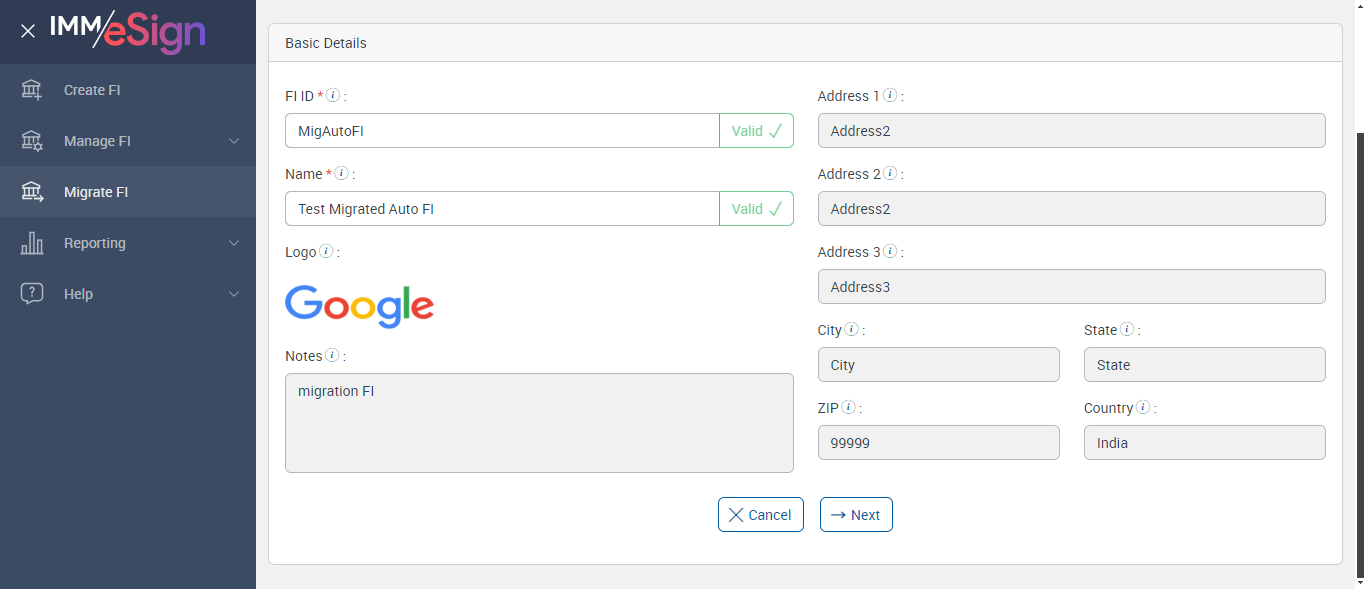Close the sidebar with the X icon
Screen dimensions: 1366x589
(x=28, y=31)
